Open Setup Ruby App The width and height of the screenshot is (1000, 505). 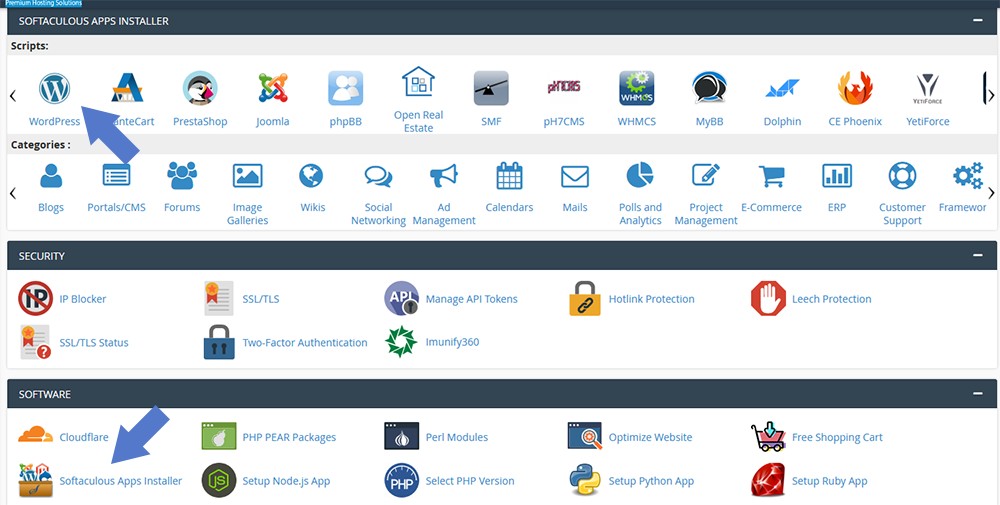(829, 481)
